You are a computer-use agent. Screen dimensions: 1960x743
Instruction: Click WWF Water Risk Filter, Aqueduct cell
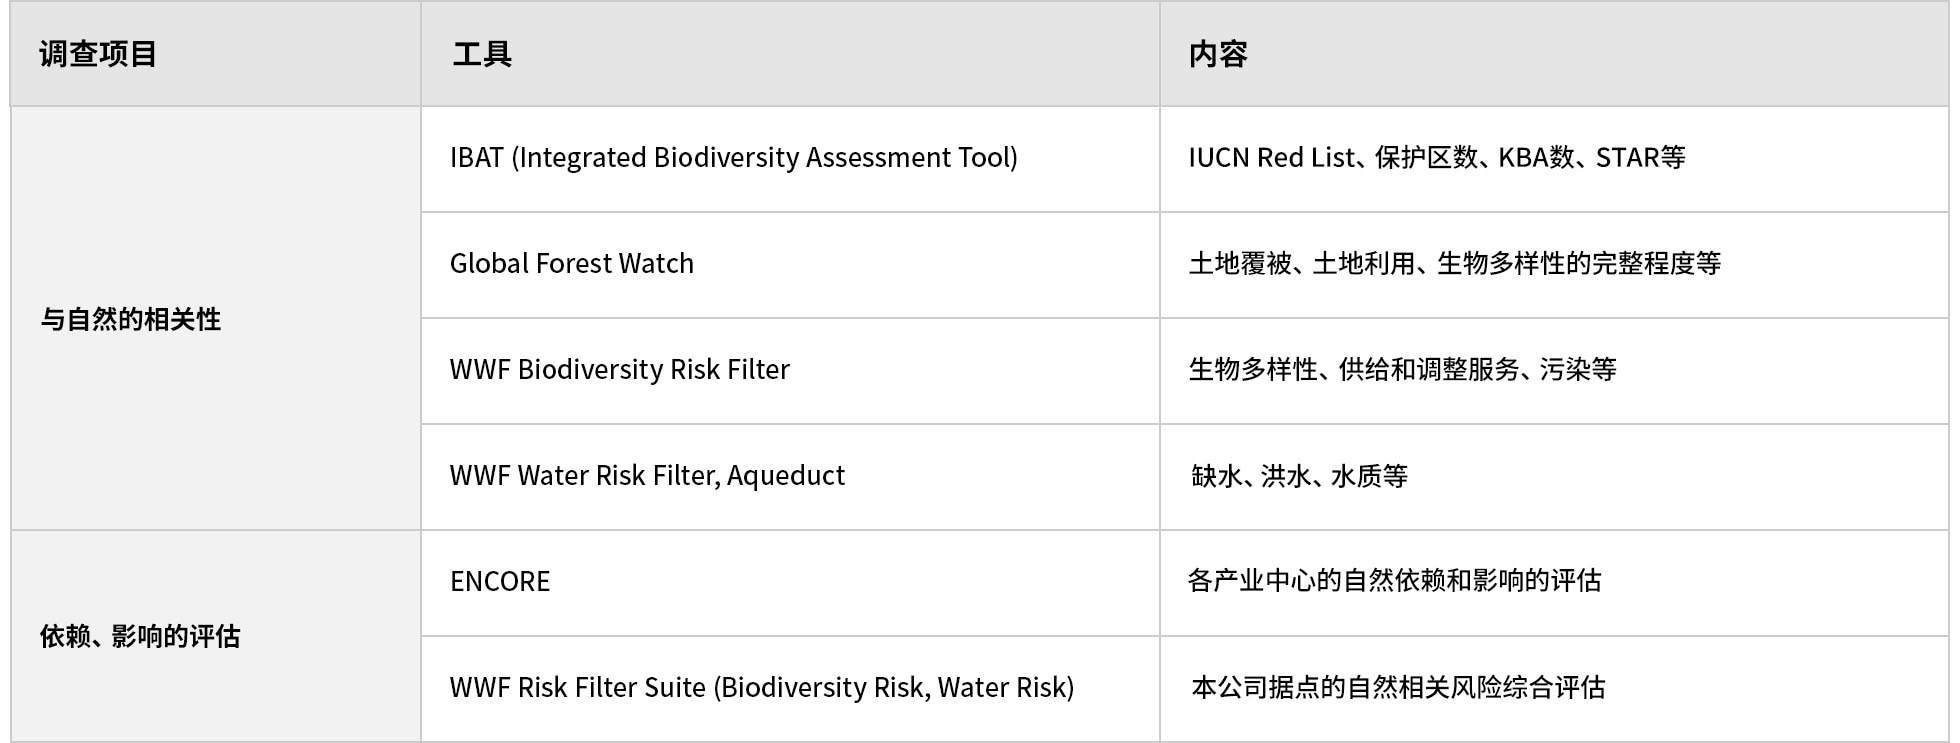coord(790,477)
